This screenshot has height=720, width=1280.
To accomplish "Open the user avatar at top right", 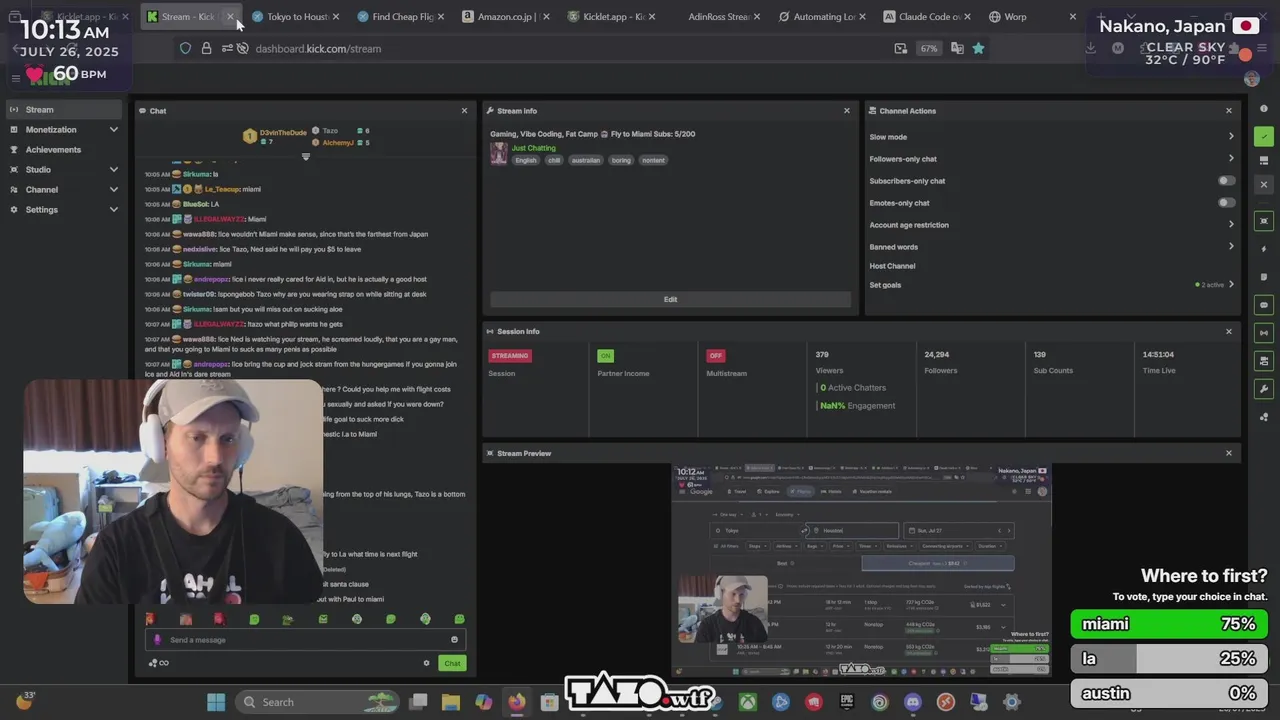I will point(1251,79).
